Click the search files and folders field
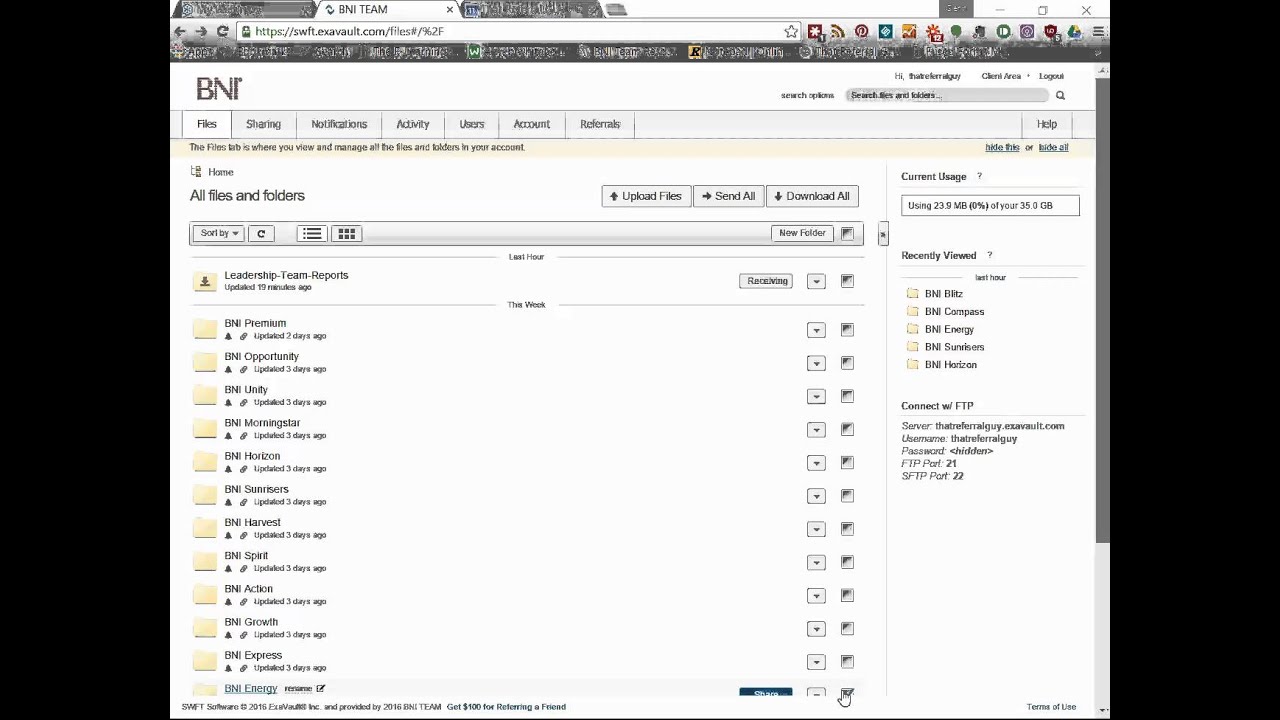1280x720 pixels. pos(947,96)
